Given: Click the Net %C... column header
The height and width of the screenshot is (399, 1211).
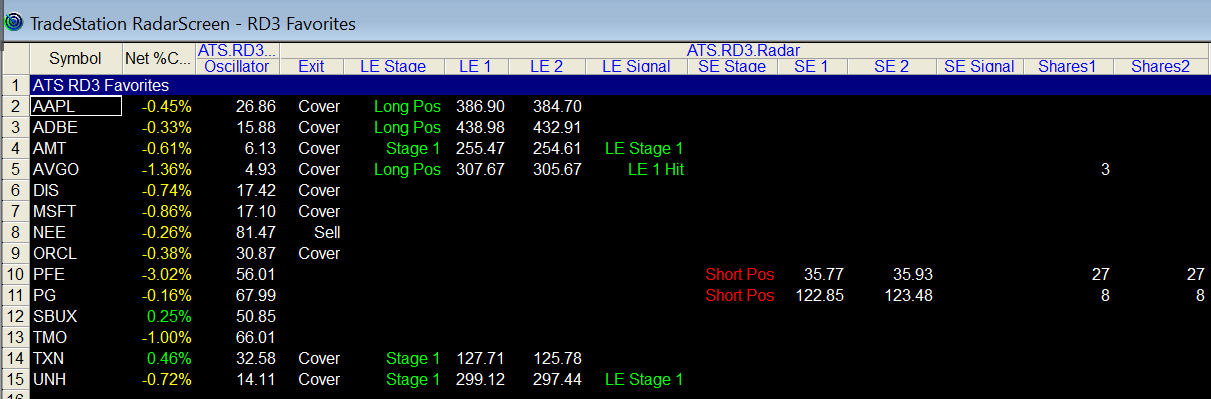Looking at the screenshot, I should (158, 58).
